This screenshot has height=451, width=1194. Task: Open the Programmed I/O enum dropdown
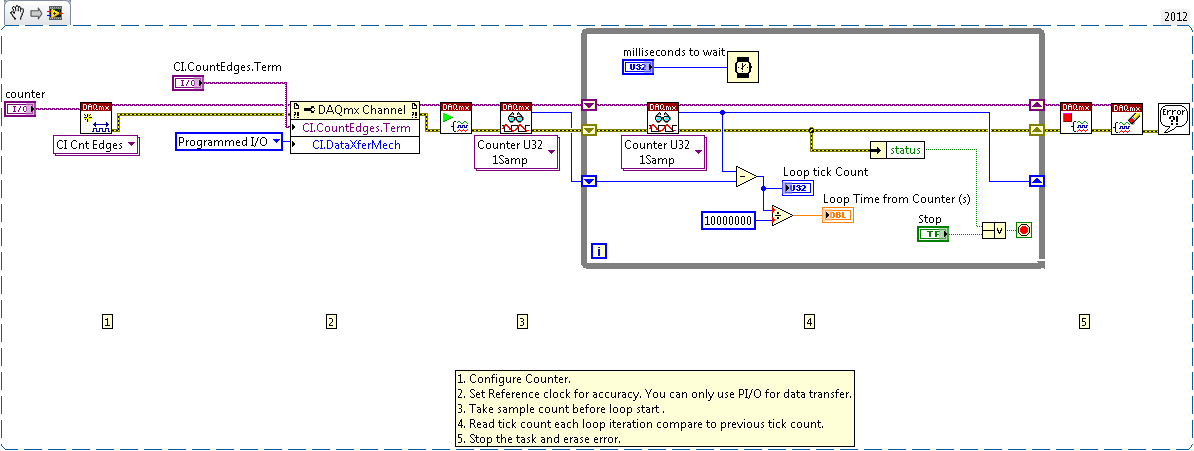tap(228, 142)
